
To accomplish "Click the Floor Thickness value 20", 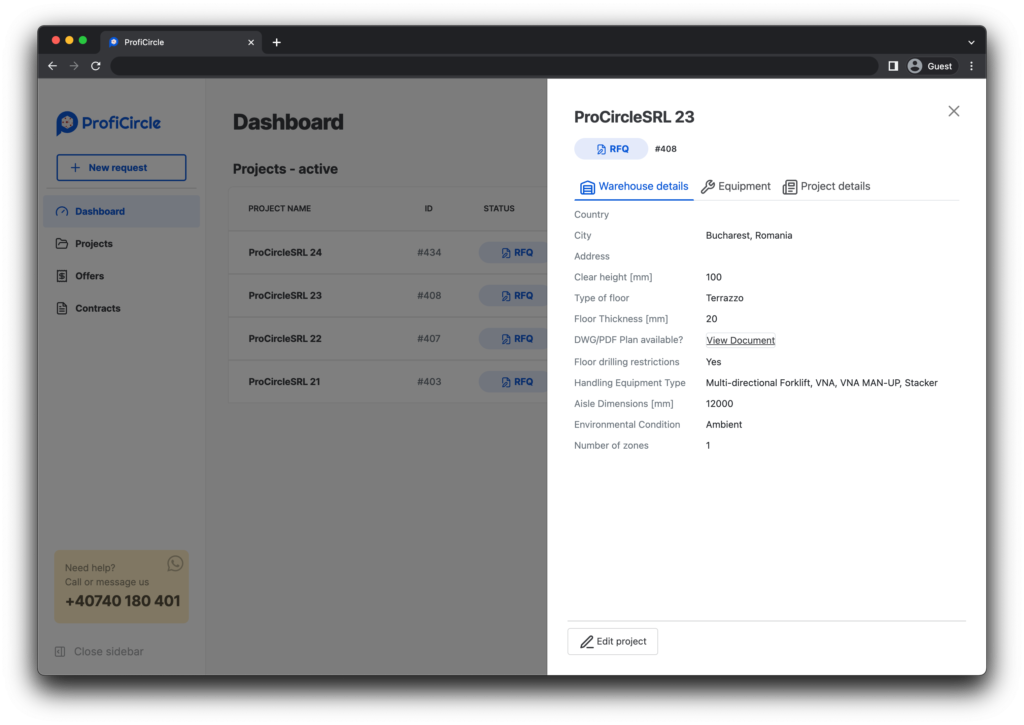I will pyautogui.click(x=711, y=319).
